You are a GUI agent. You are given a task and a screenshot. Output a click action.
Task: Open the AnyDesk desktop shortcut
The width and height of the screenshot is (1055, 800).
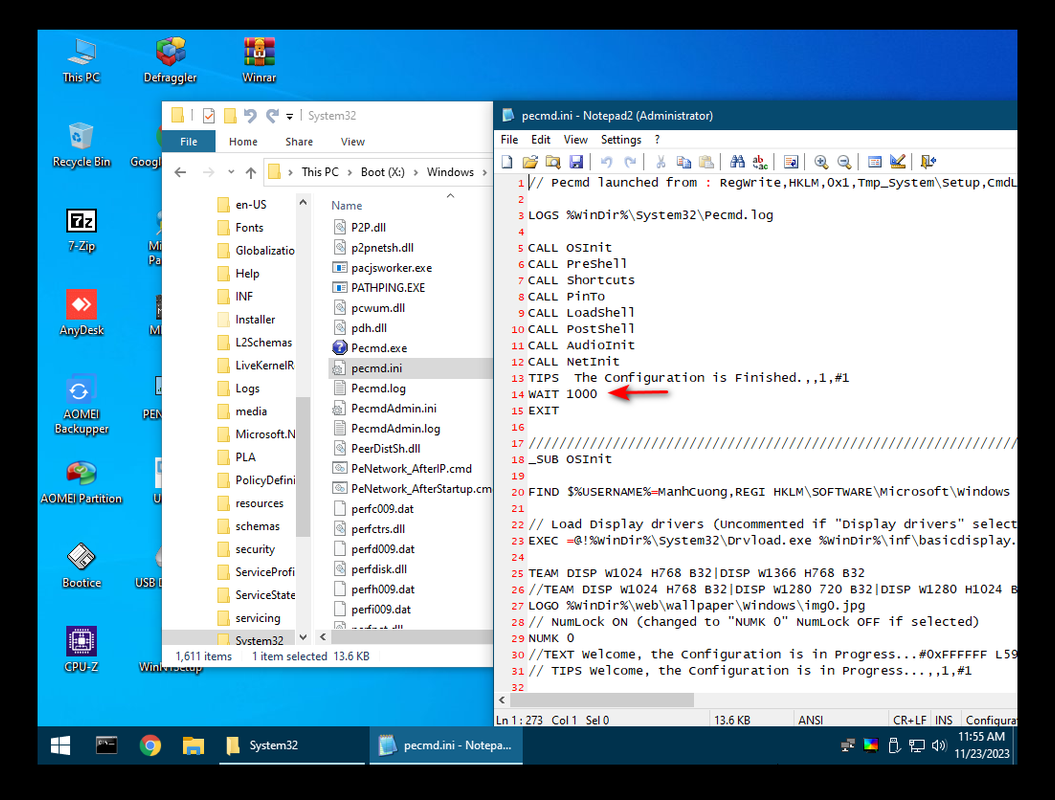coord(81,313)
